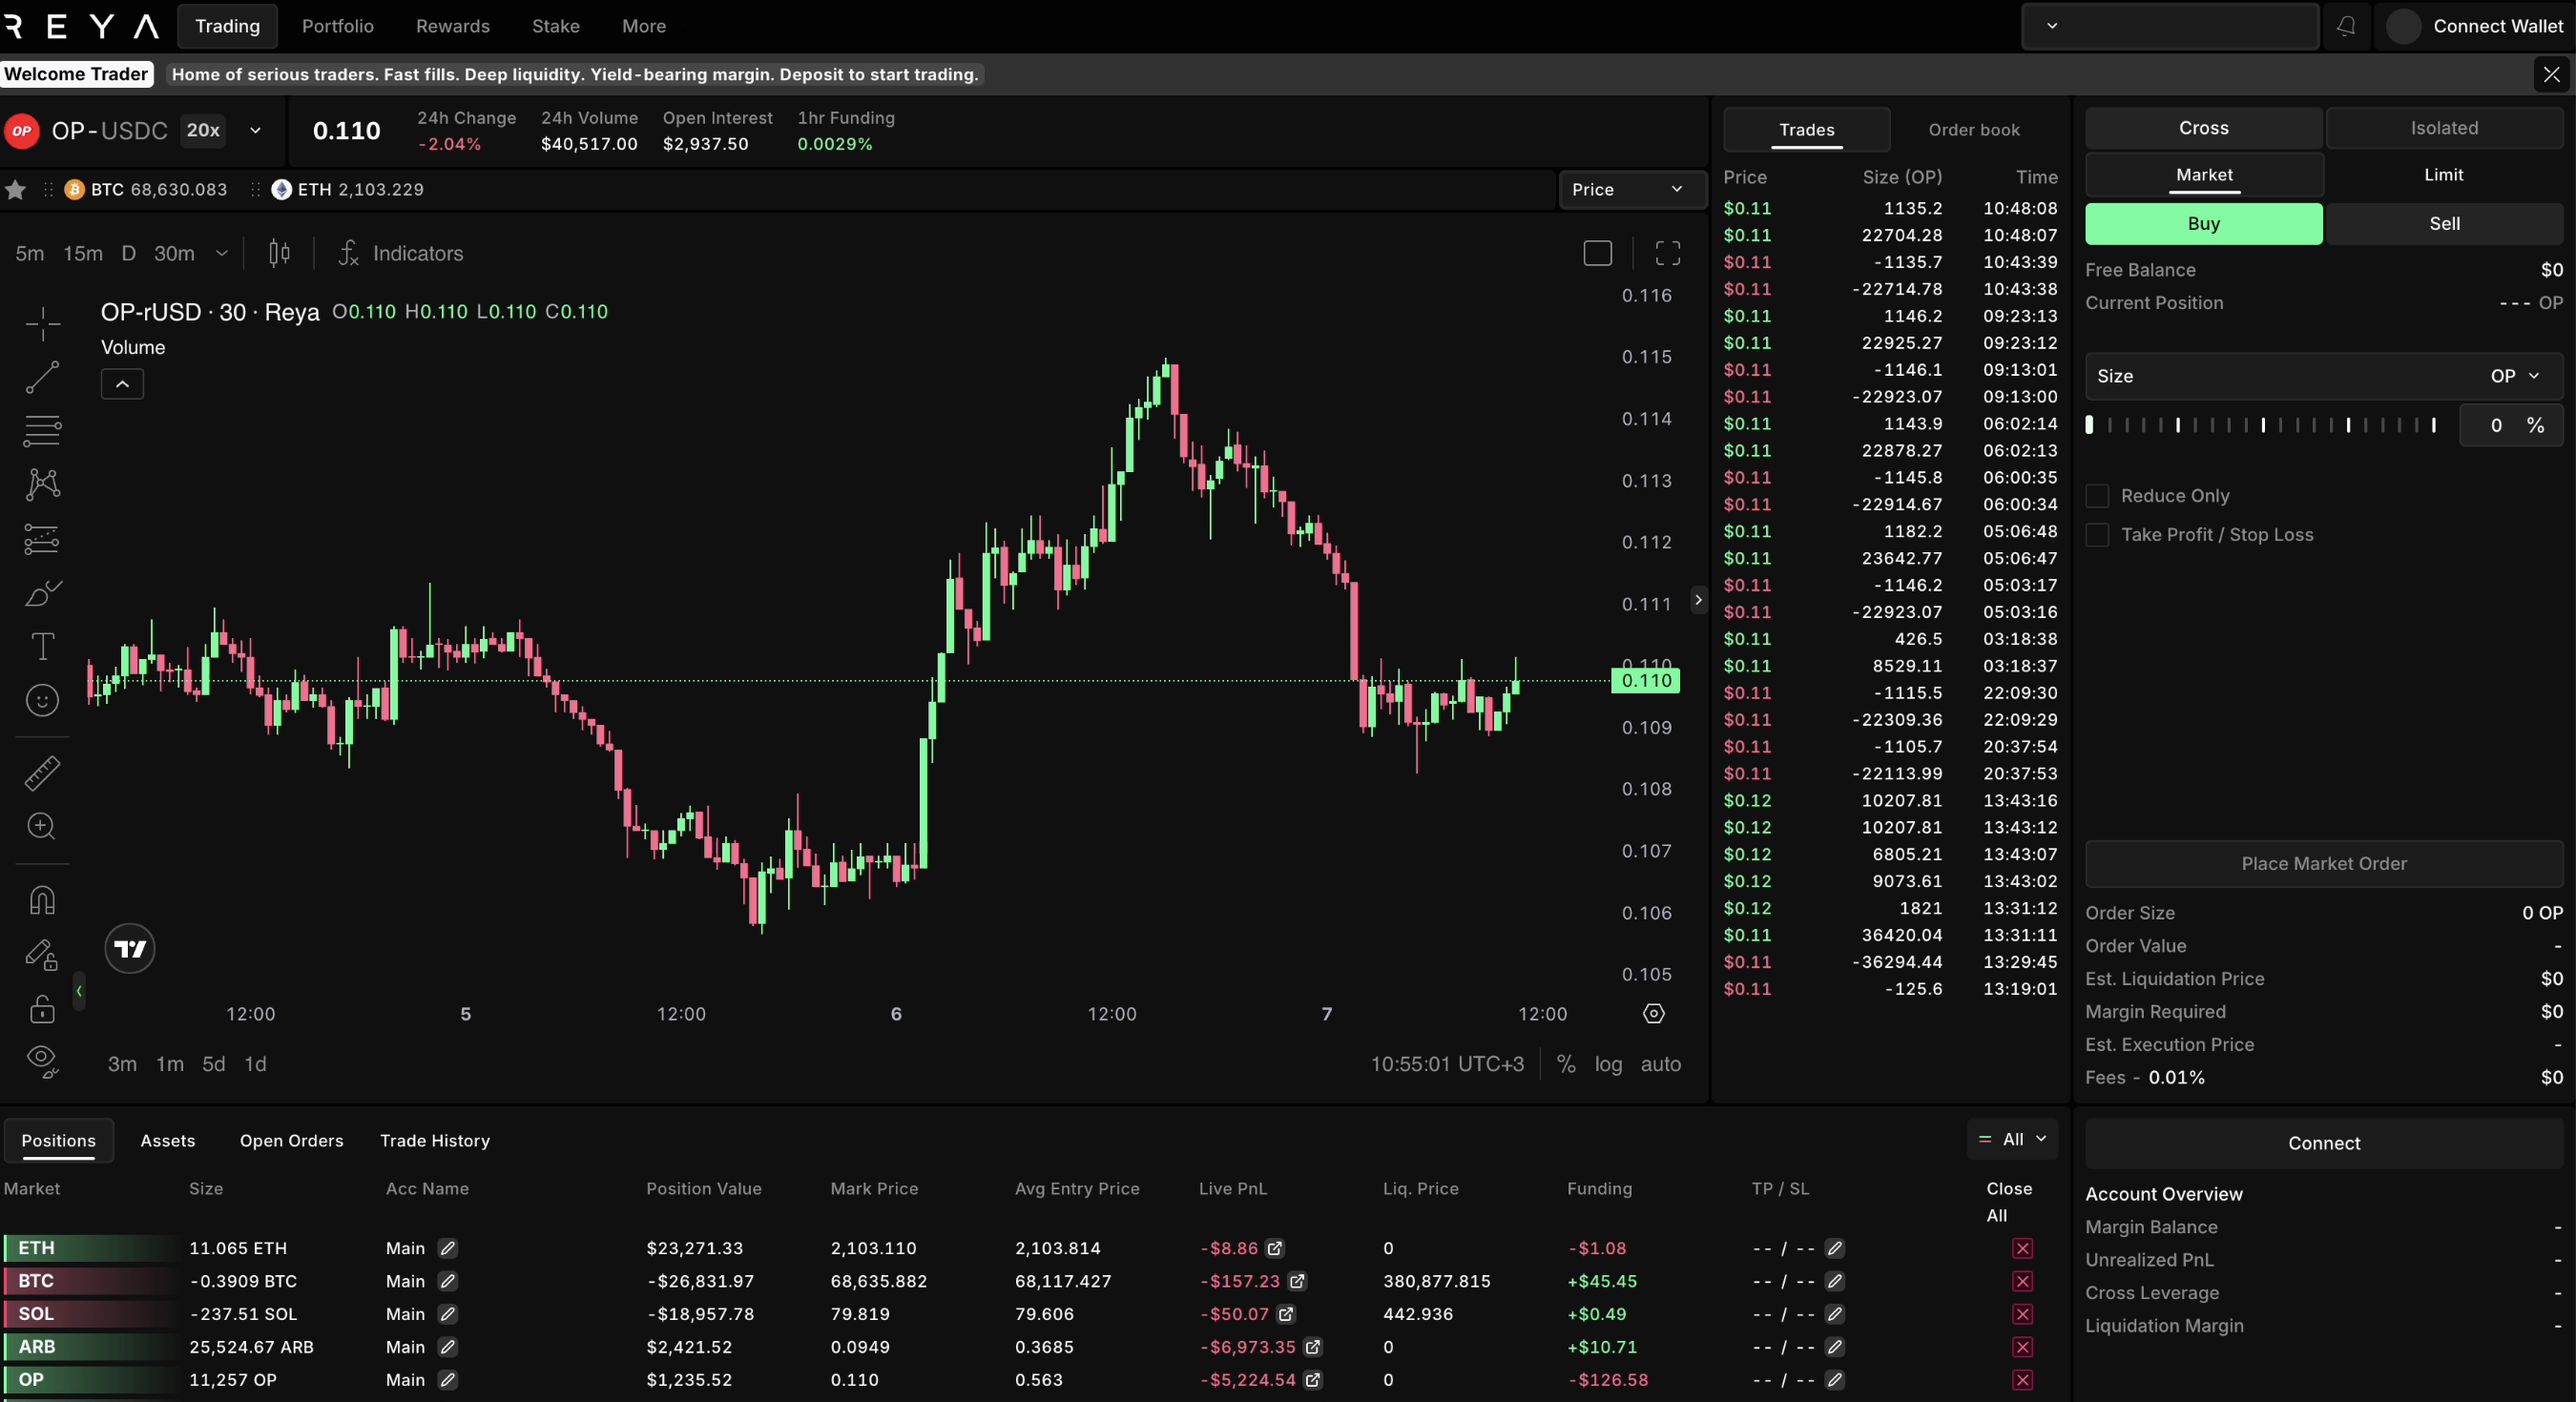Select the Text tool in chart sidebar
The height and width of the screenshot is (1402, 2576).
click(x=42, y=646)
